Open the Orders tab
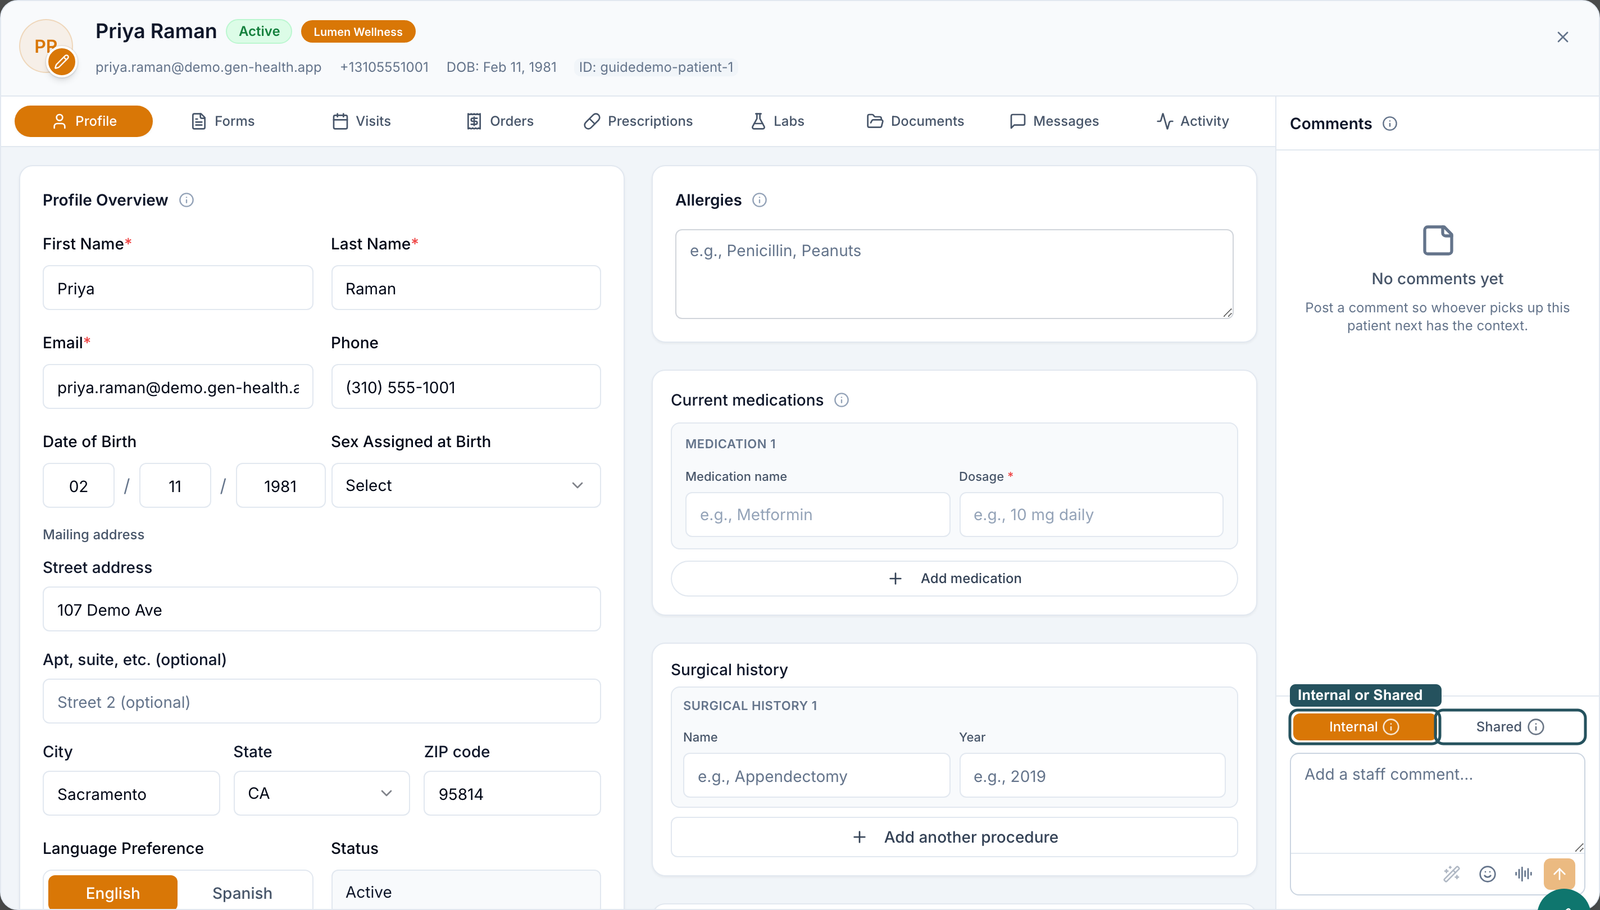 pyautogui.click(x=500, y=121)
